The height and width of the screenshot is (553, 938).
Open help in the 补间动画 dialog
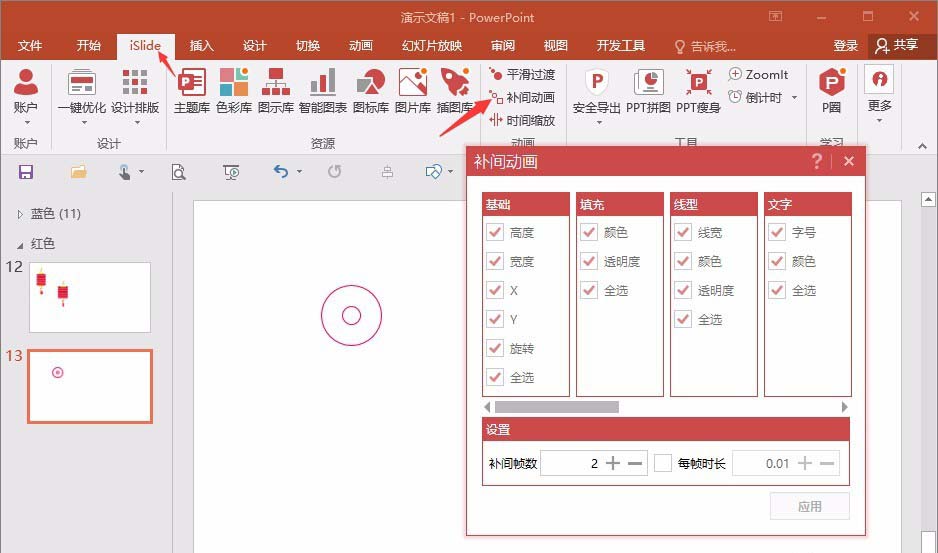coord(817,161)
